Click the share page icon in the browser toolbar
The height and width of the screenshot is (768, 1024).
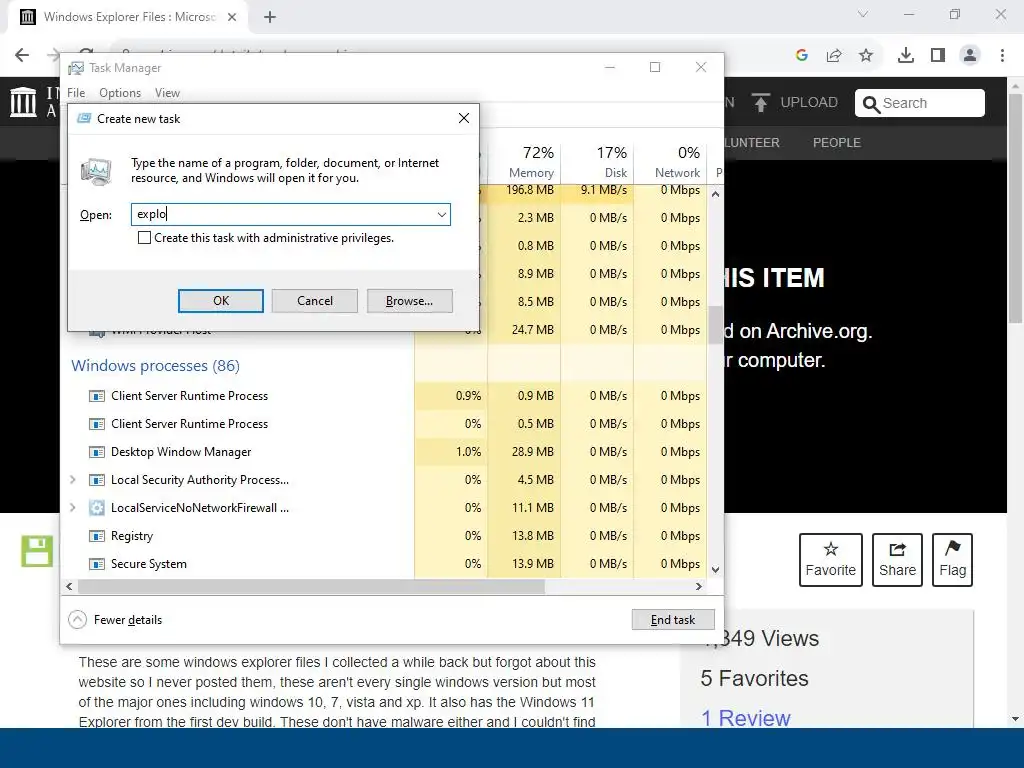pos(834,56)
